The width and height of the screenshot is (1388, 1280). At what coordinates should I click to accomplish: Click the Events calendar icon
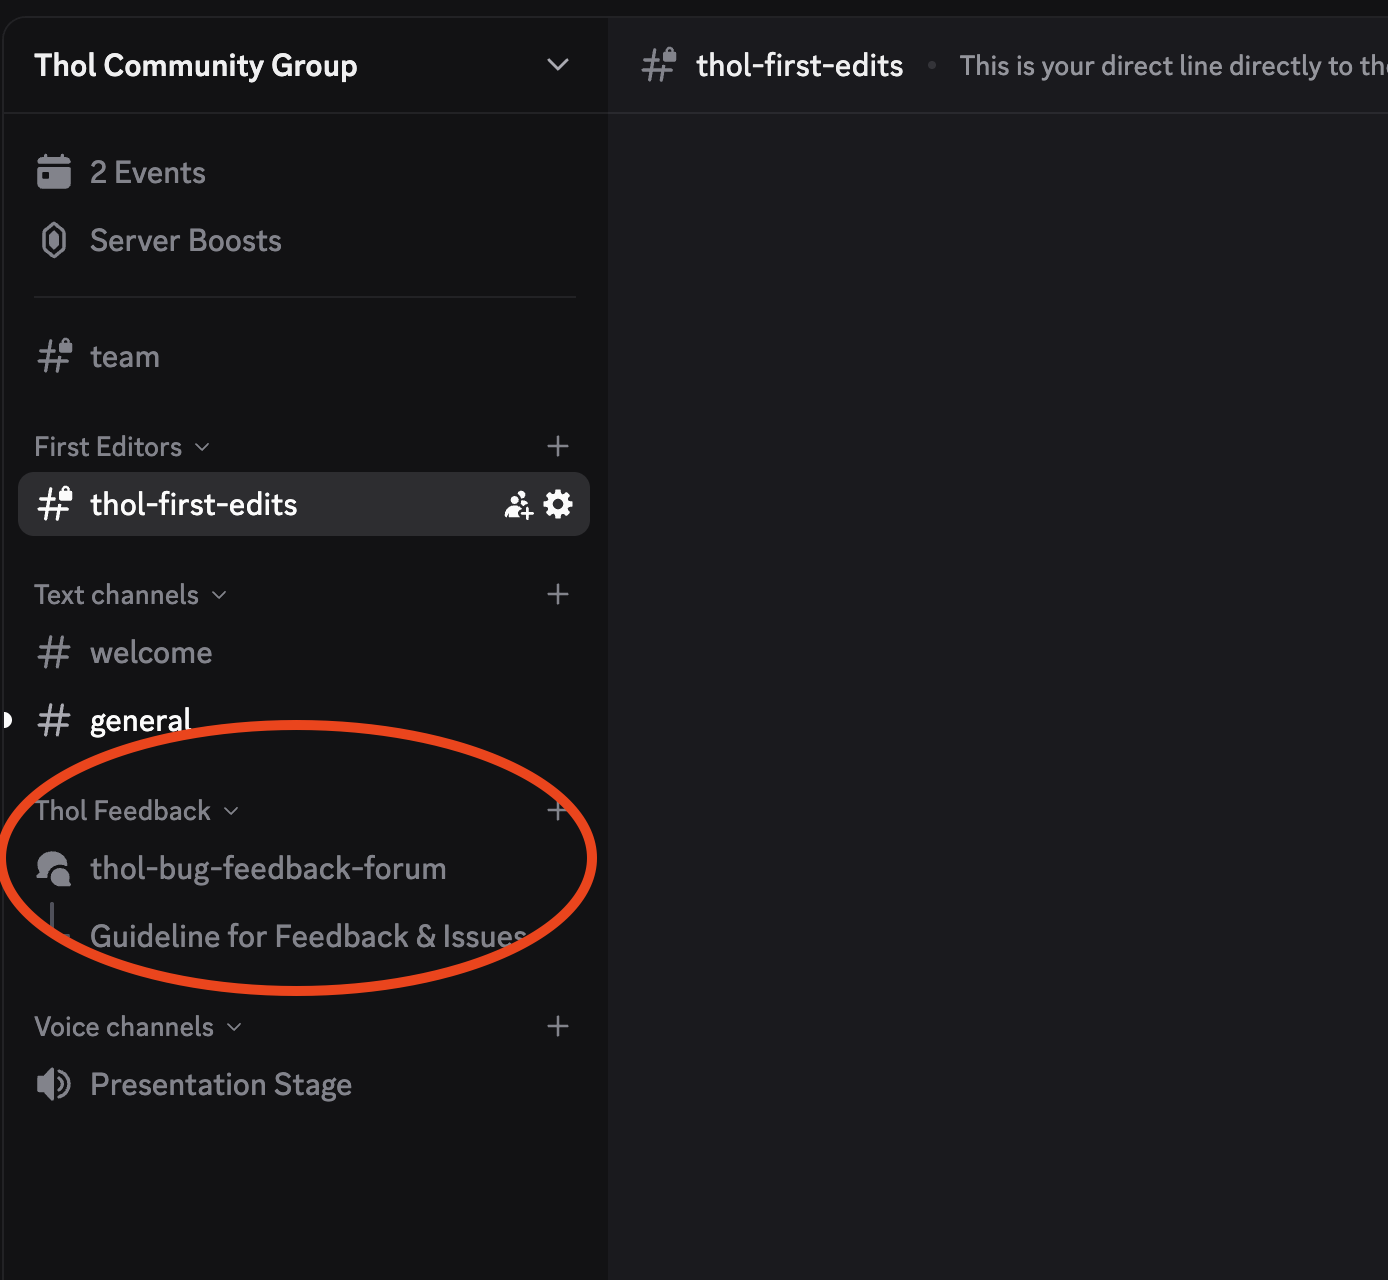click(x=54, y=172)
